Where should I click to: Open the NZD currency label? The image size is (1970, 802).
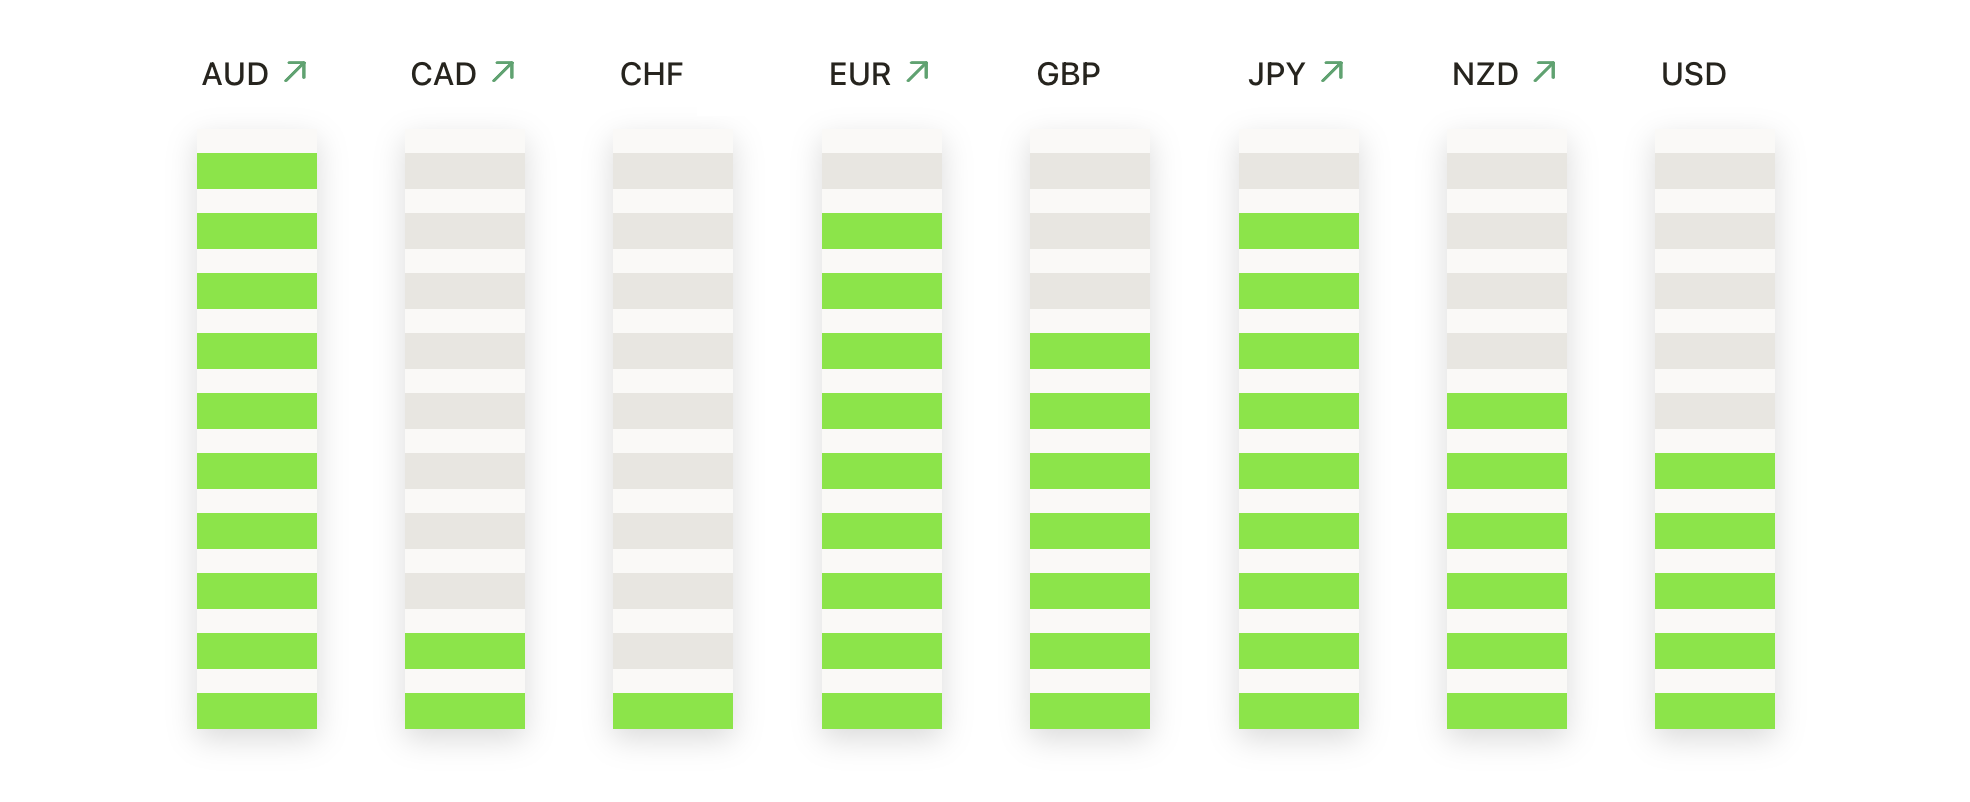(x=1485, y=75)
